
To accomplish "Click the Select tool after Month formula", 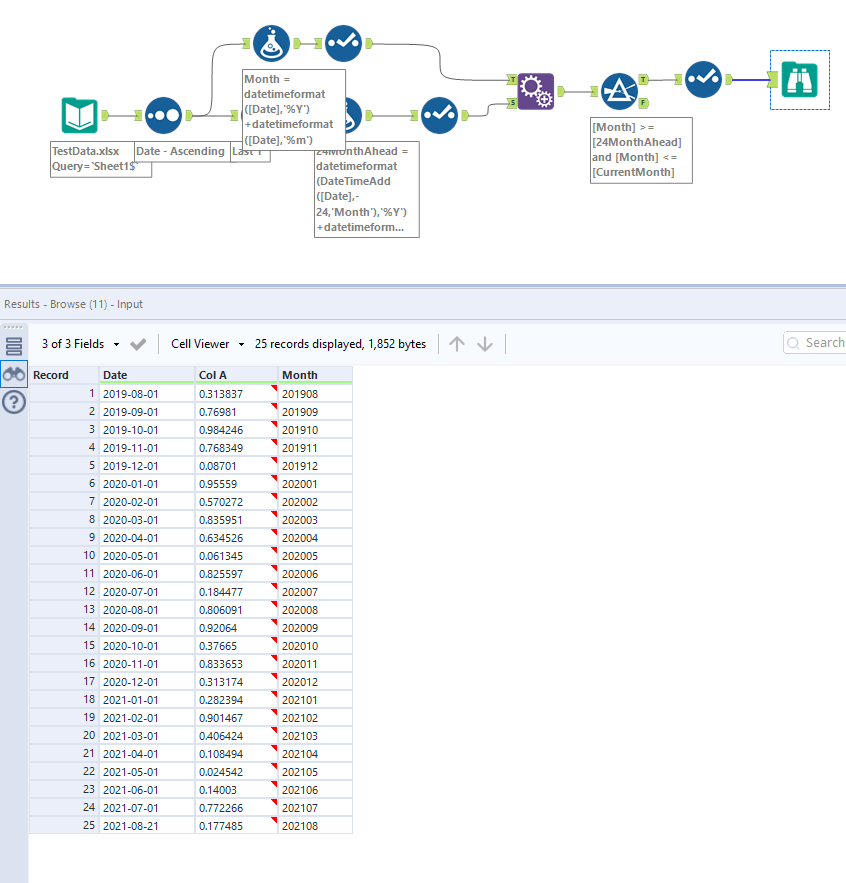I will [344, 43].
